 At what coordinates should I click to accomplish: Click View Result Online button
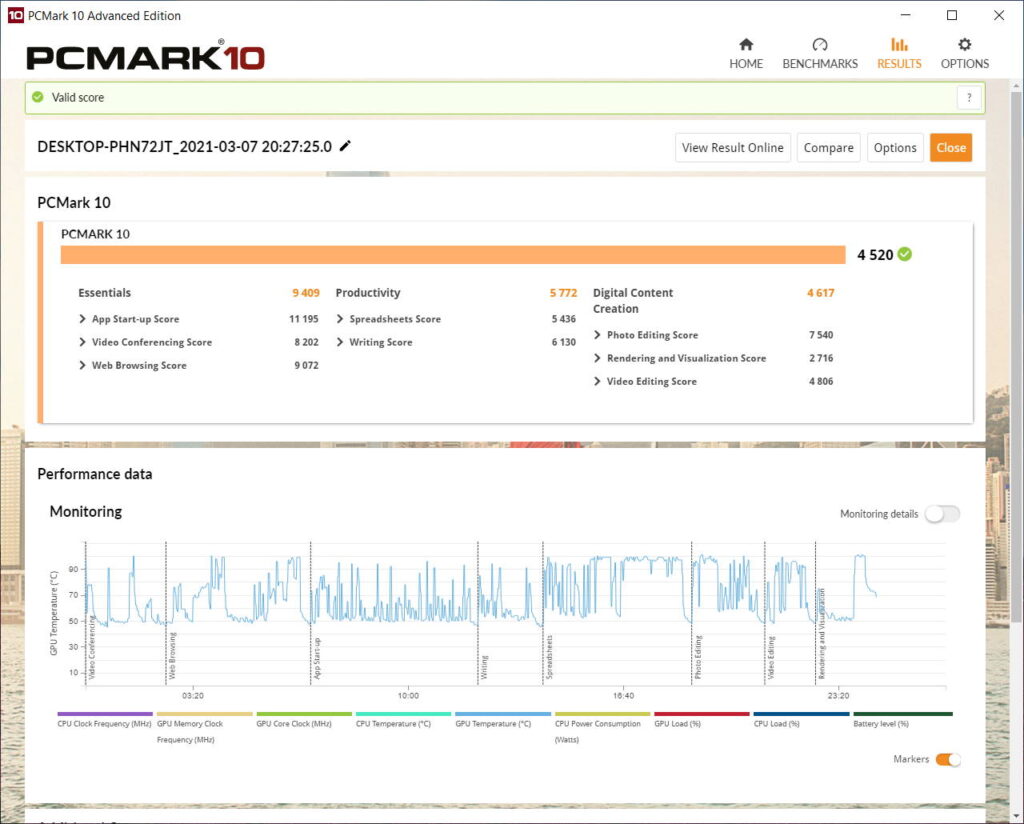pyautogui.click(x=733, y=148)
